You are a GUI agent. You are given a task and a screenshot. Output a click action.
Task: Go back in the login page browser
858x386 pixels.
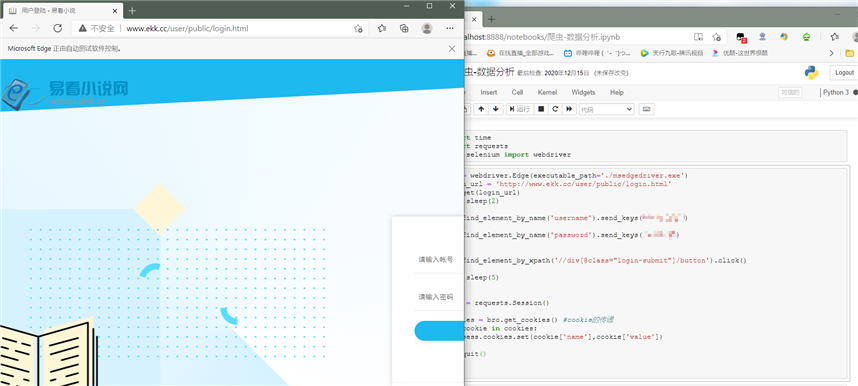point(14,28)
